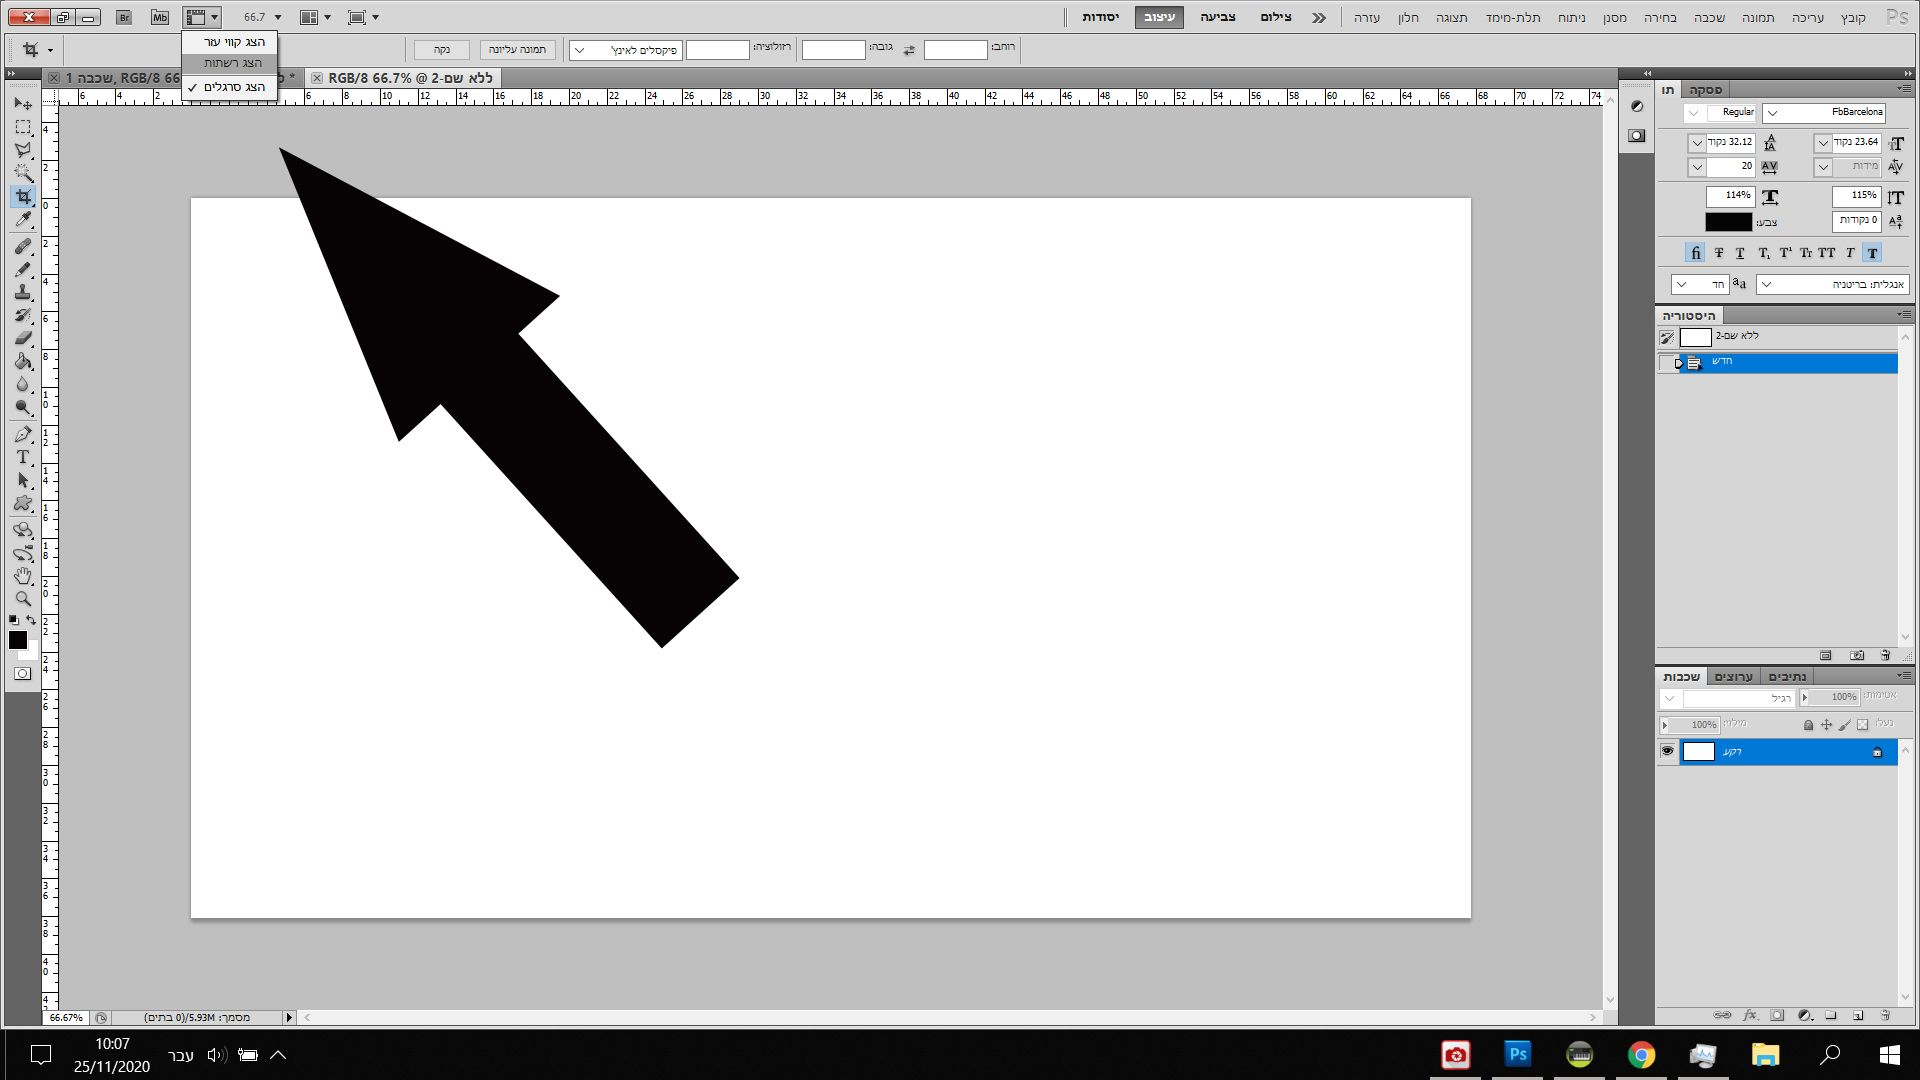The image size is (1920, 1080).
Task: Select the Pen tool
Action: 23,434
